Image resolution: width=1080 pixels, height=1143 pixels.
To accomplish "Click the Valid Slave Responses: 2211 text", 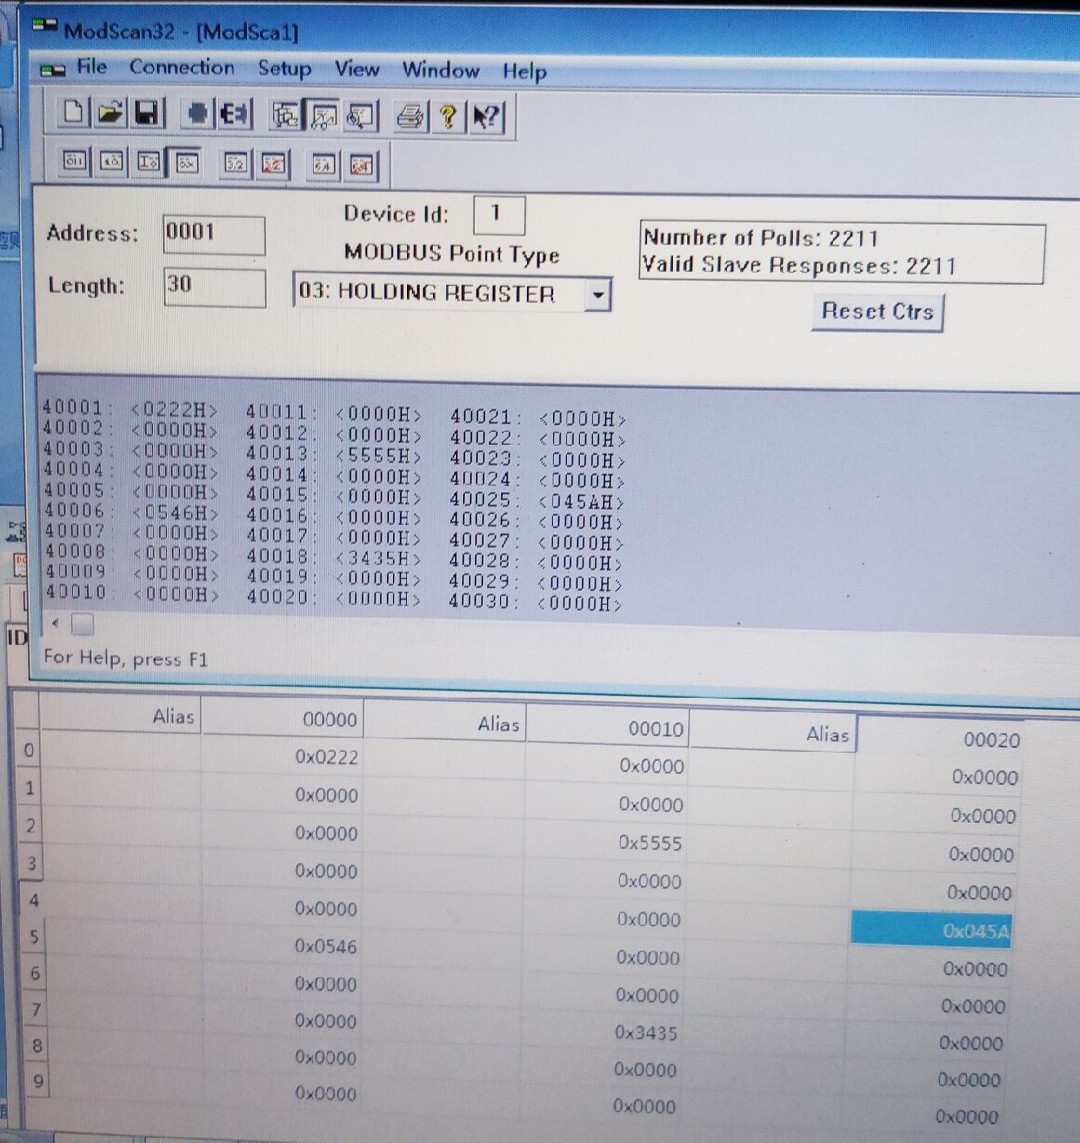I will pos(799,265).
